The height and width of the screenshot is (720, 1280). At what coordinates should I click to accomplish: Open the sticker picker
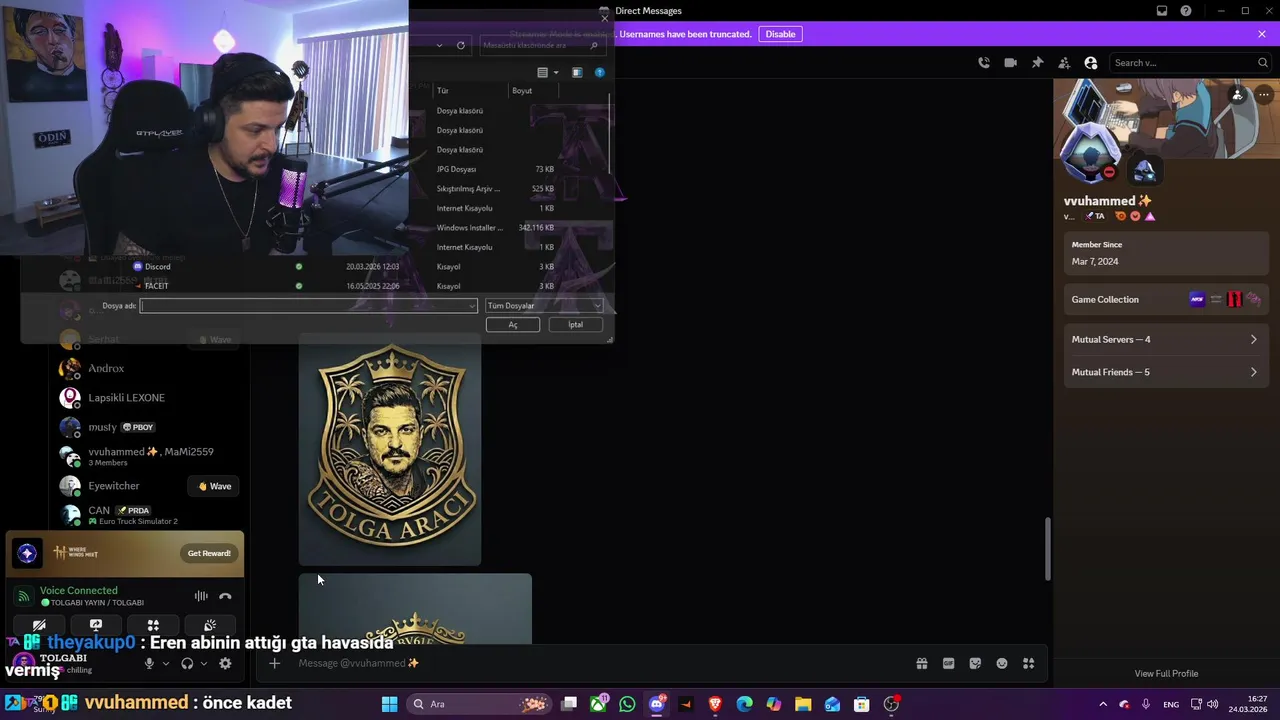coord(975,663)
